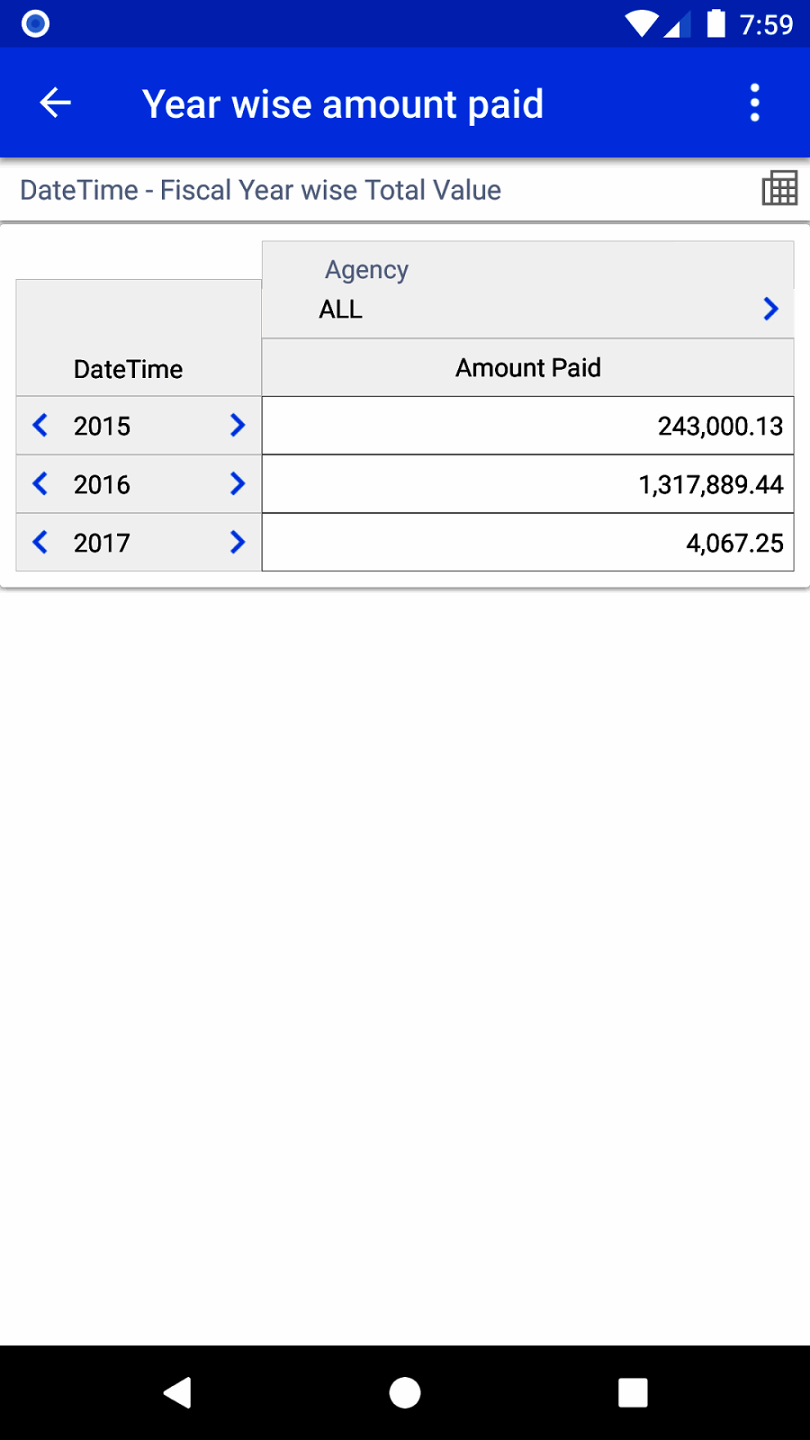Tap the screen recording indicator icon

34,23
